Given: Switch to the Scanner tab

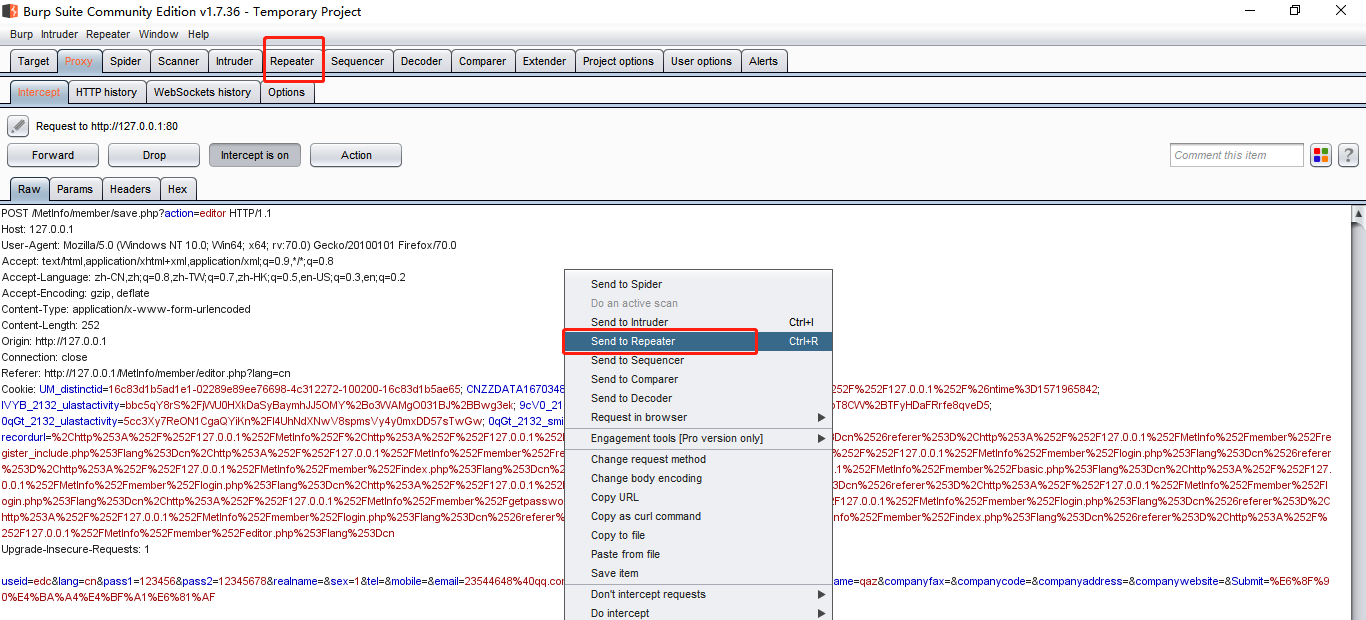Looking at the screenshot, I should [178, 61].
